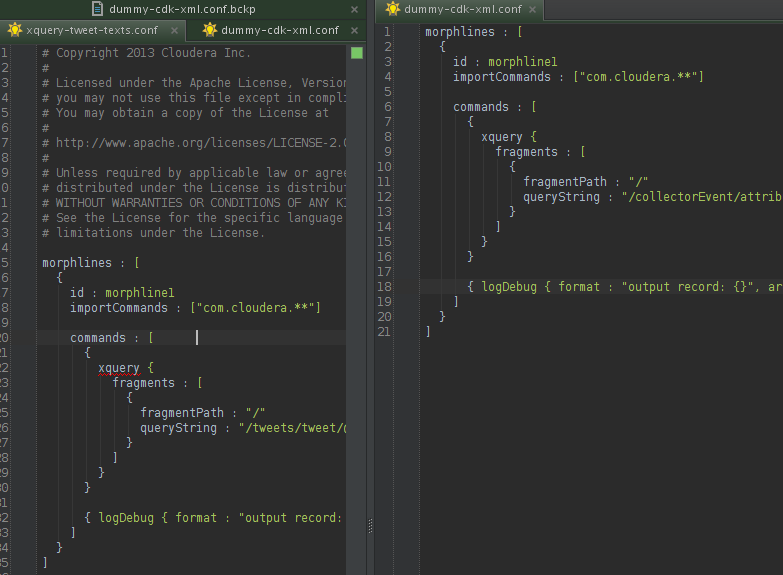
Task: Click the xquery-tweet-texts.conf file type icon
Action: tap(14, 30)
